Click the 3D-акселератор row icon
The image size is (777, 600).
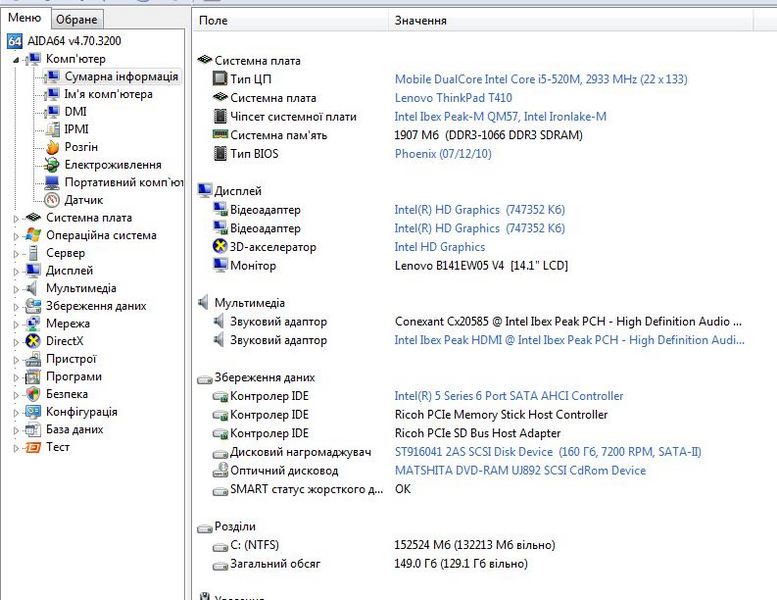[221, 247]
